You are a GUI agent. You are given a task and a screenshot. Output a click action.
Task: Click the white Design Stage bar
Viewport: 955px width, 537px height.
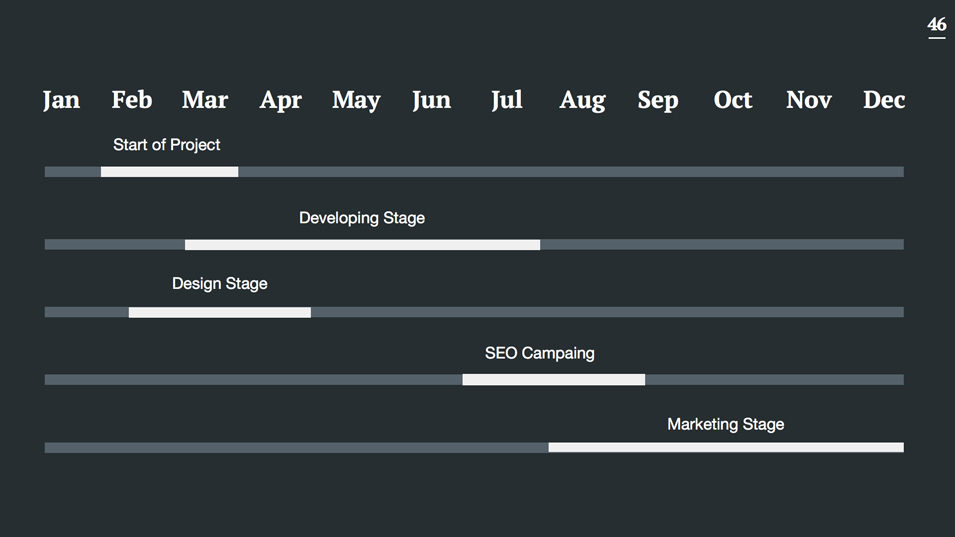(220, 312)
